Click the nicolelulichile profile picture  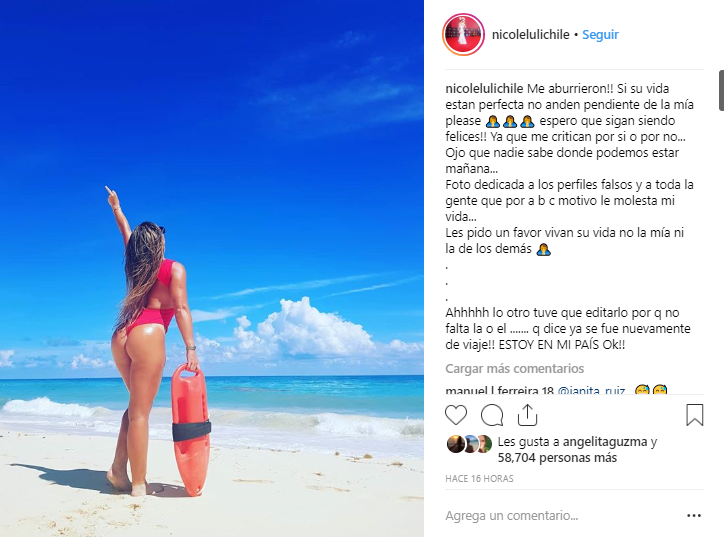(463, 35)
